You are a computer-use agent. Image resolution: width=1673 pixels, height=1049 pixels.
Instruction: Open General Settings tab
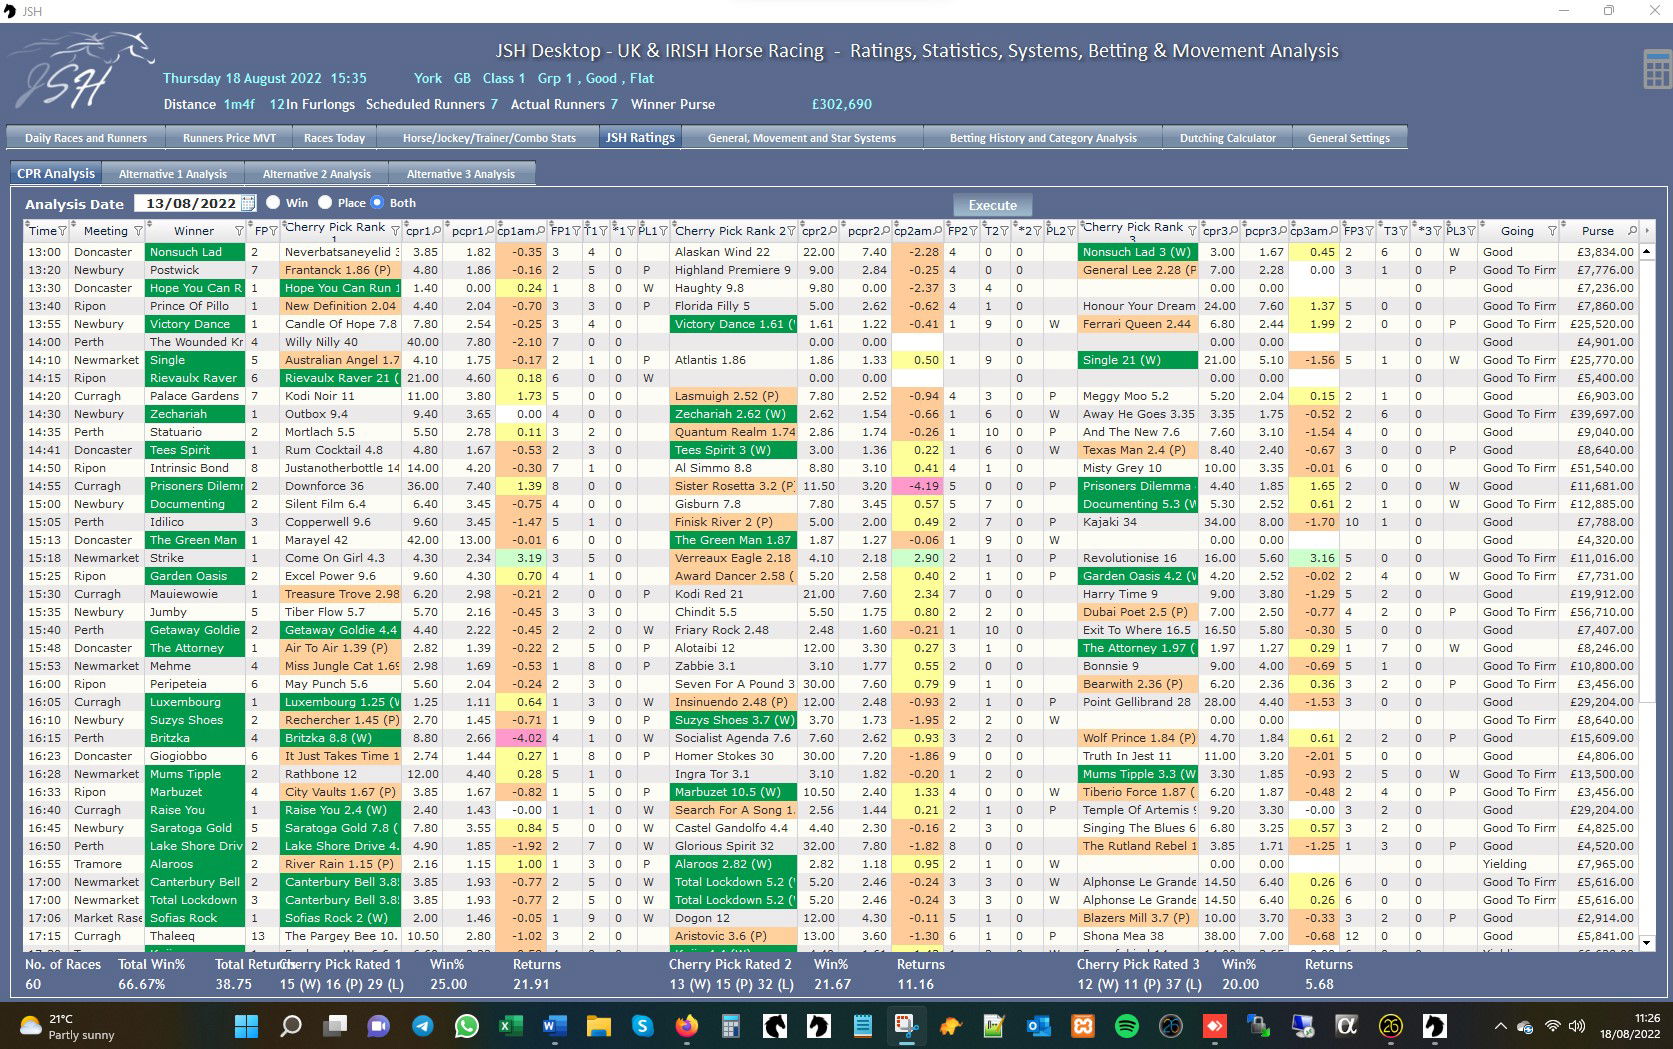coord(1348,138)
